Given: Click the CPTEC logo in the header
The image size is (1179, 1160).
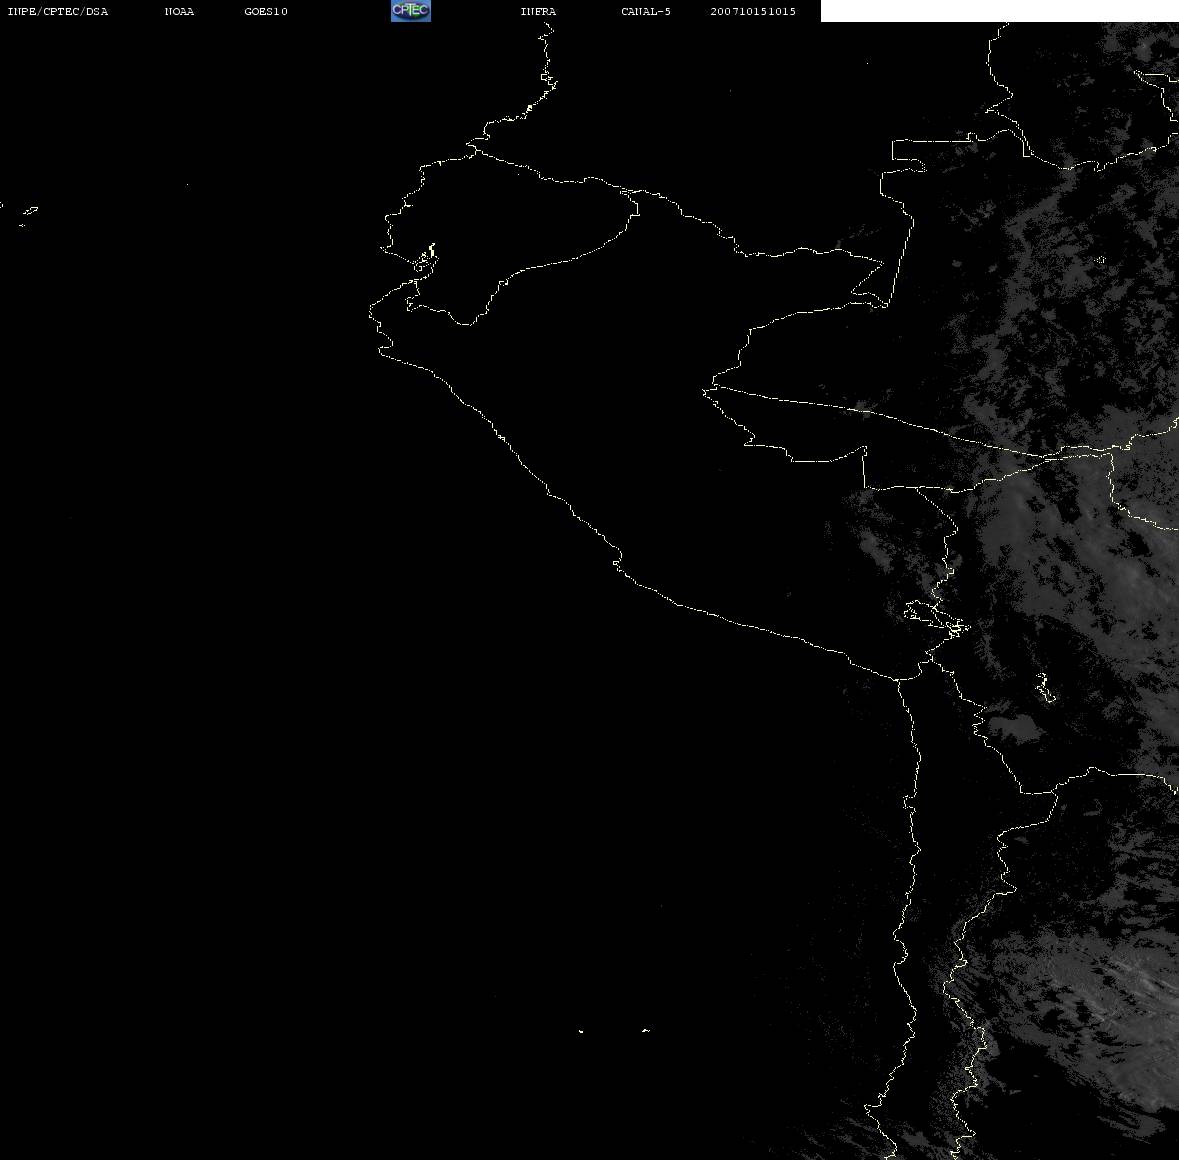Looking at the screenshot, I should pos(411,11).
